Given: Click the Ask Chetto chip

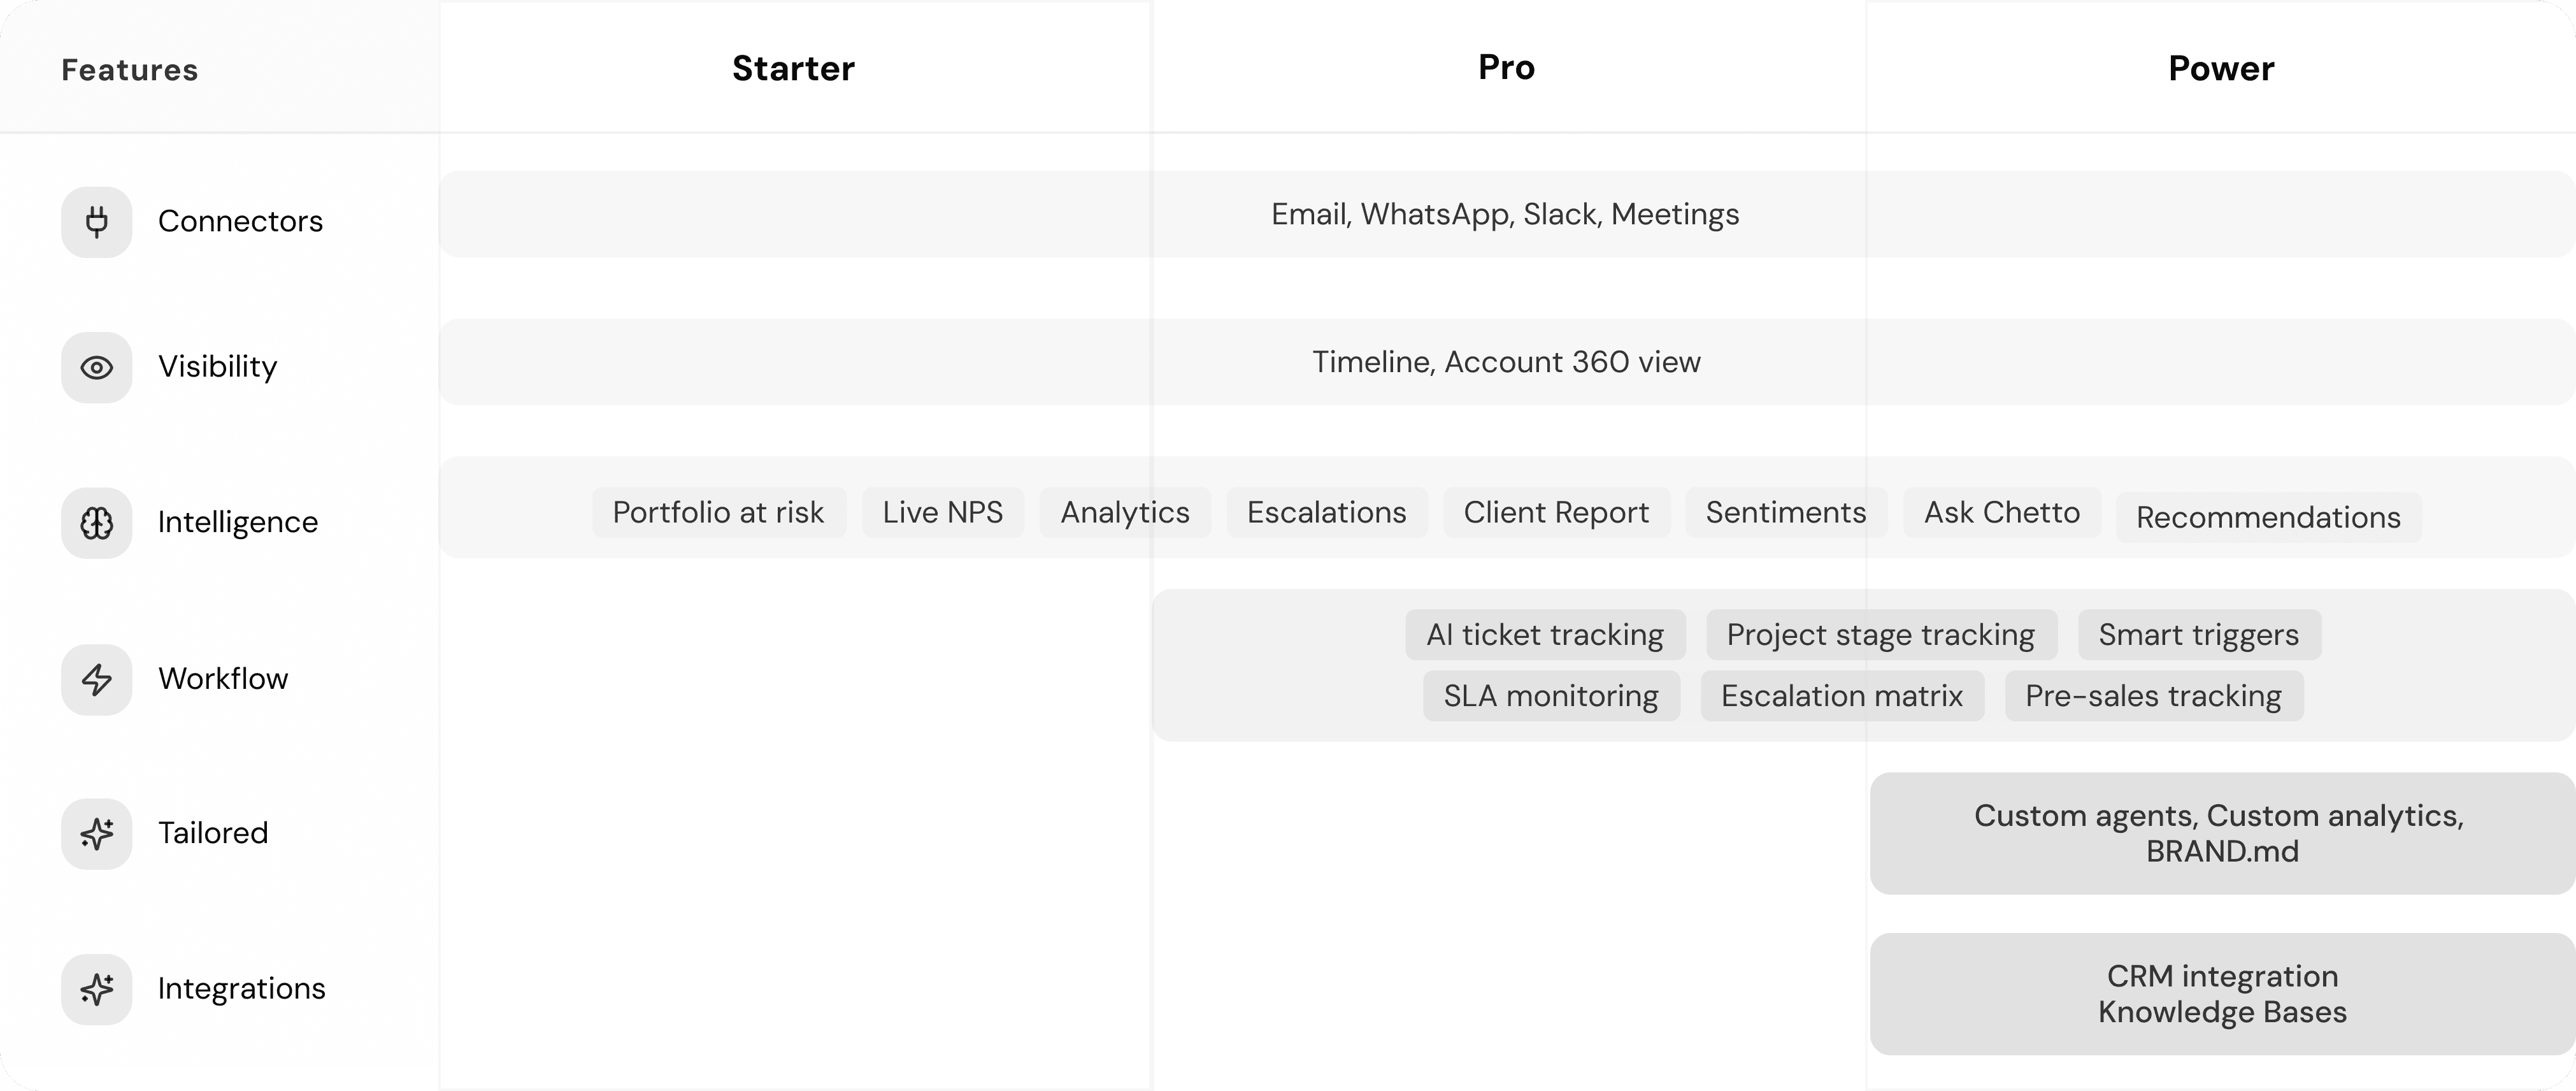Looking at the screenshot, I should click(x=2001, y=512).
